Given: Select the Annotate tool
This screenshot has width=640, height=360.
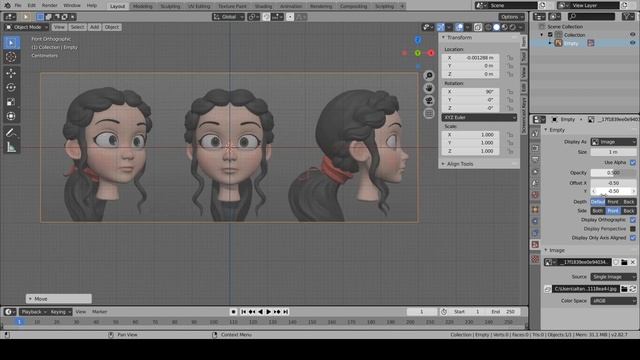Looking at the screenshot, I should 11,132.
